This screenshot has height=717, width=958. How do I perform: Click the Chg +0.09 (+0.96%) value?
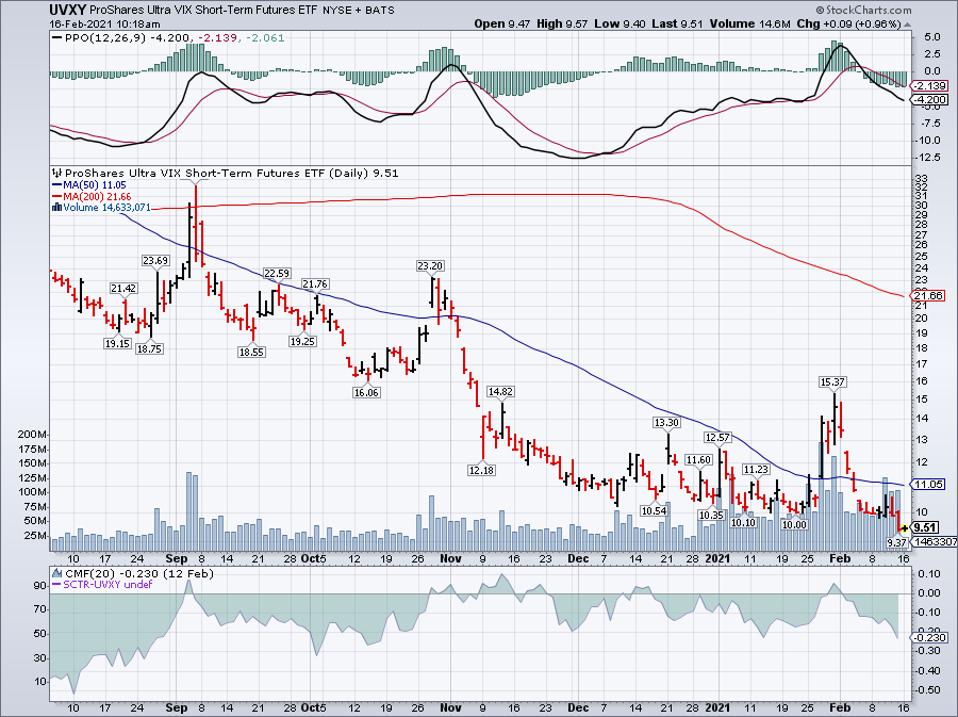(849, 24)
